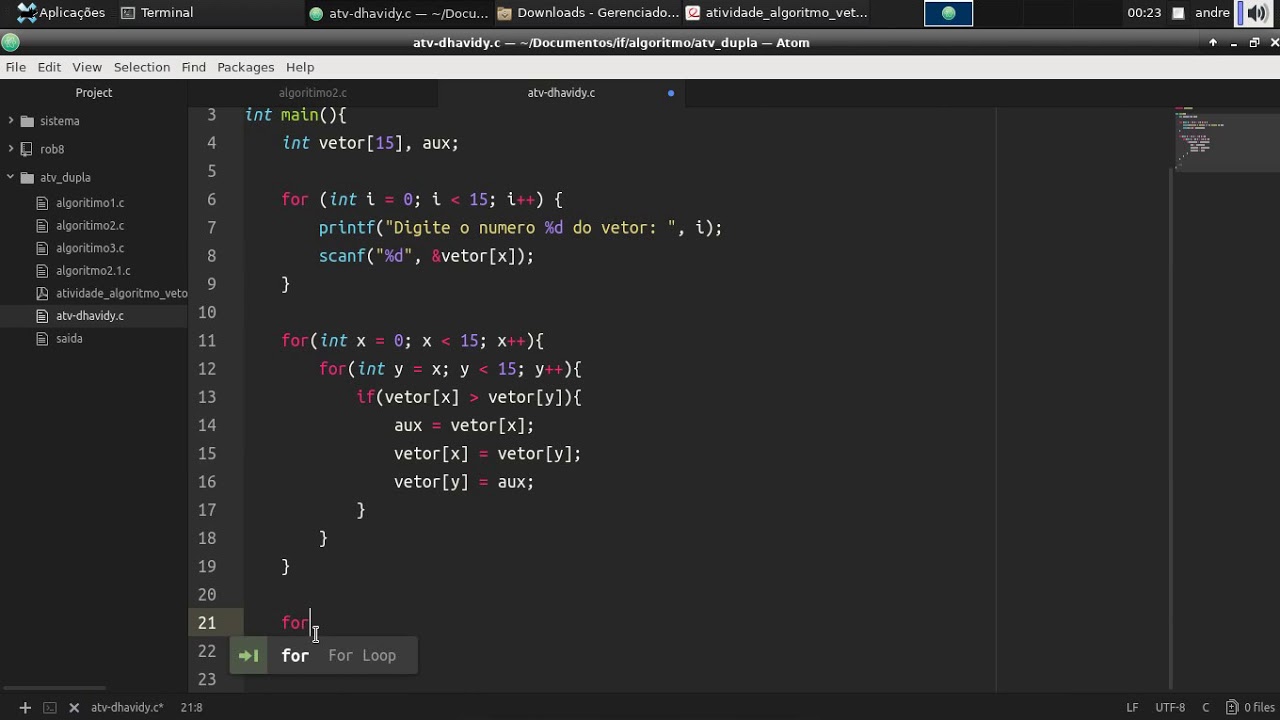This screenshot has width=1280, height=720.
Task: Select the atv_dupla folder
Action: tap(65, 177)
